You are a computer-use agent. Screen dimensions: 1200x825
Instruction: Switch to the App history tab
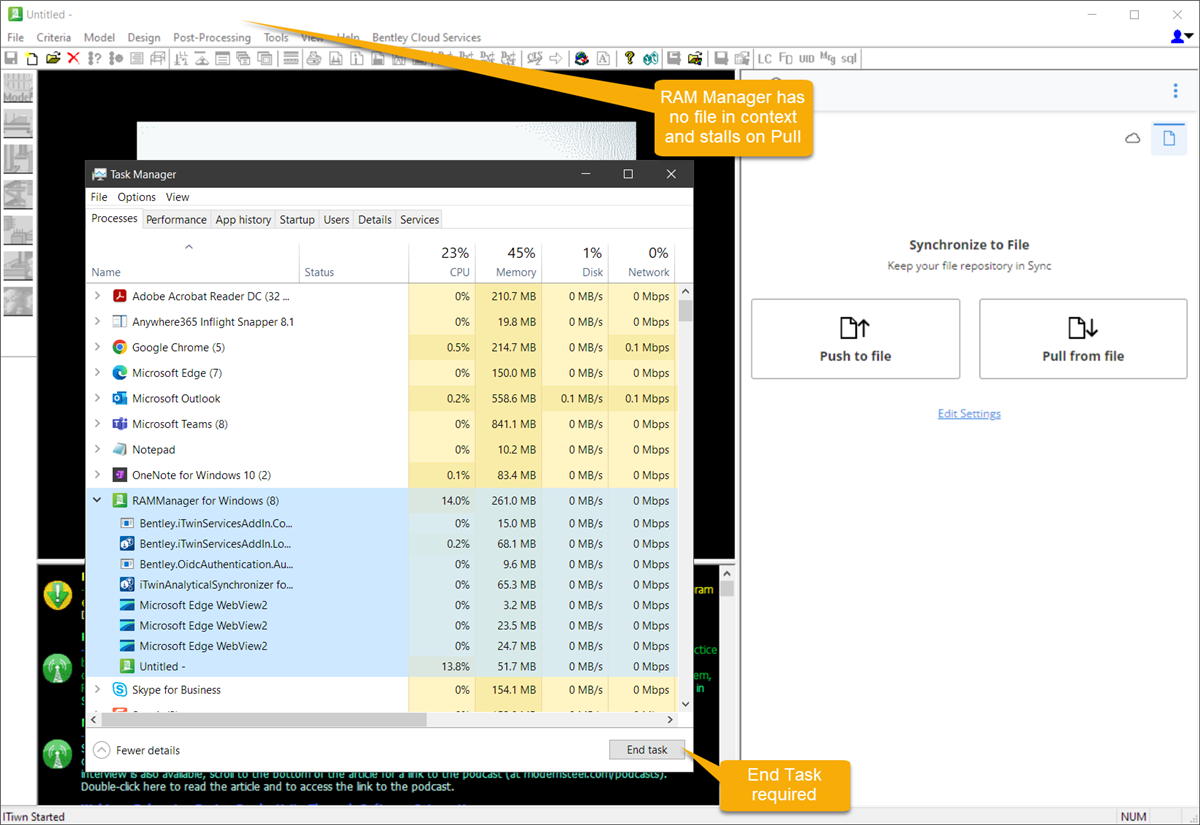243,220
